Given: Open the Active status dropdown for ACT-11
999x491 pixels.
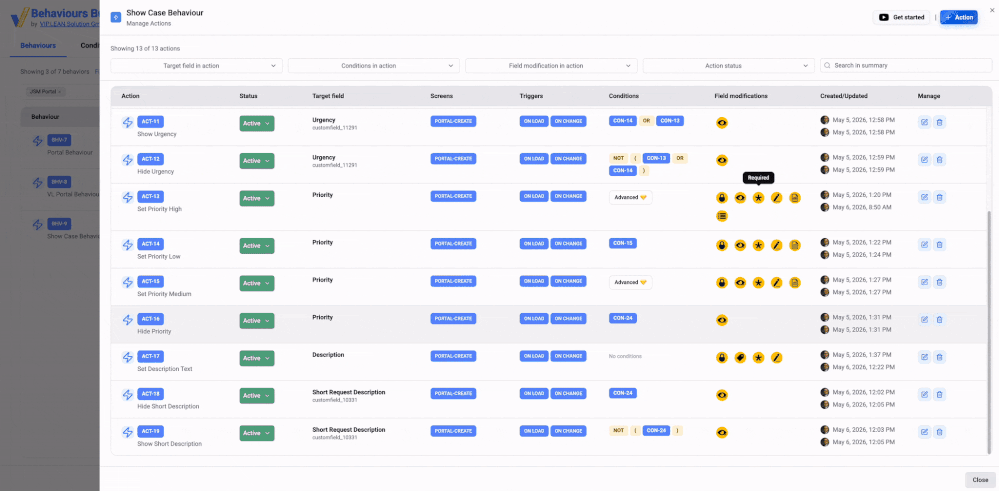Looking at the screenshot, I should coord(257,124).
